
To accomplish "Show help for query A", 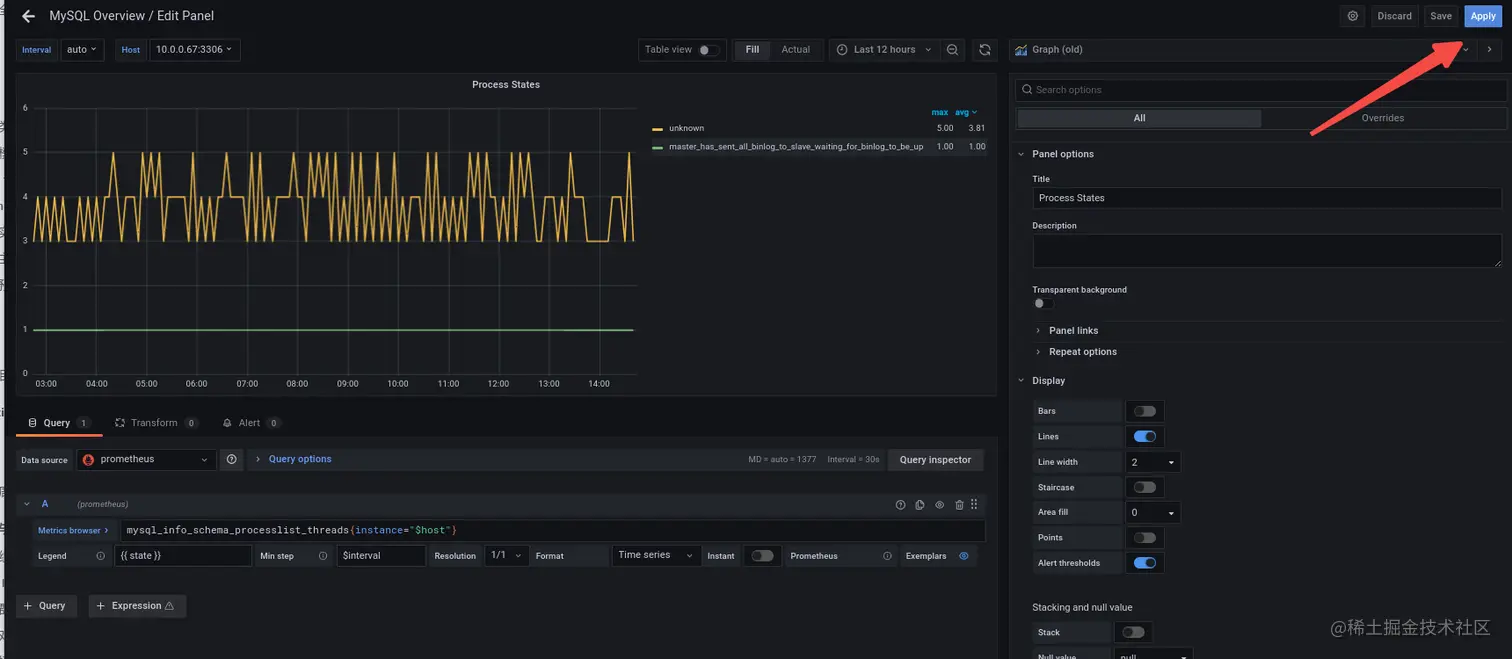I will click(900, 505).
